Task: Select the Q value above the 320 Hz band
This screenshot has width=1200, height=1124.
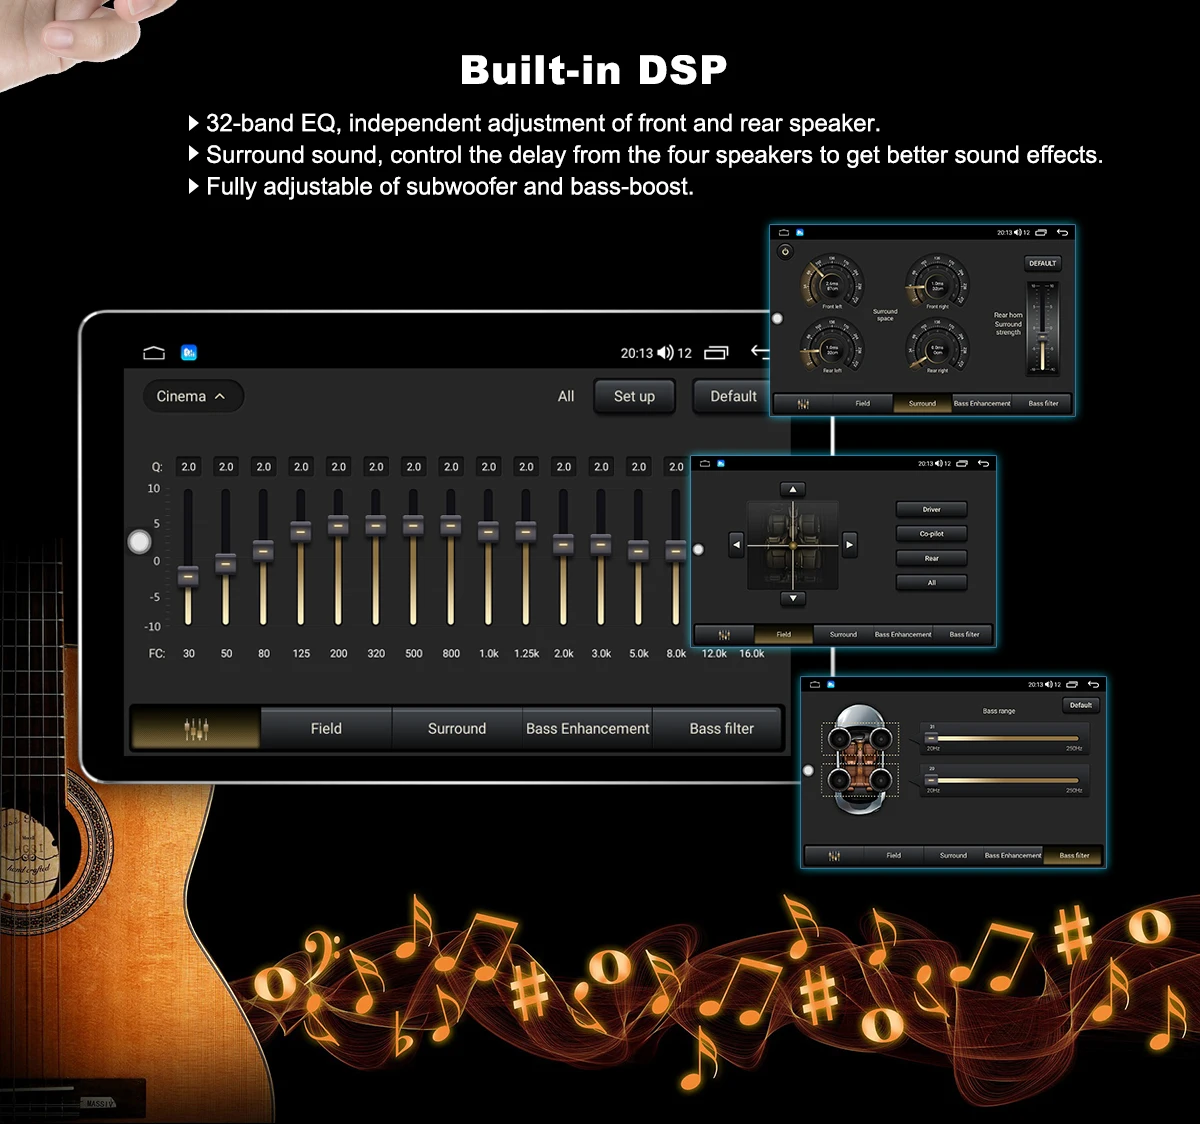Action: click(x=376, y=467)
